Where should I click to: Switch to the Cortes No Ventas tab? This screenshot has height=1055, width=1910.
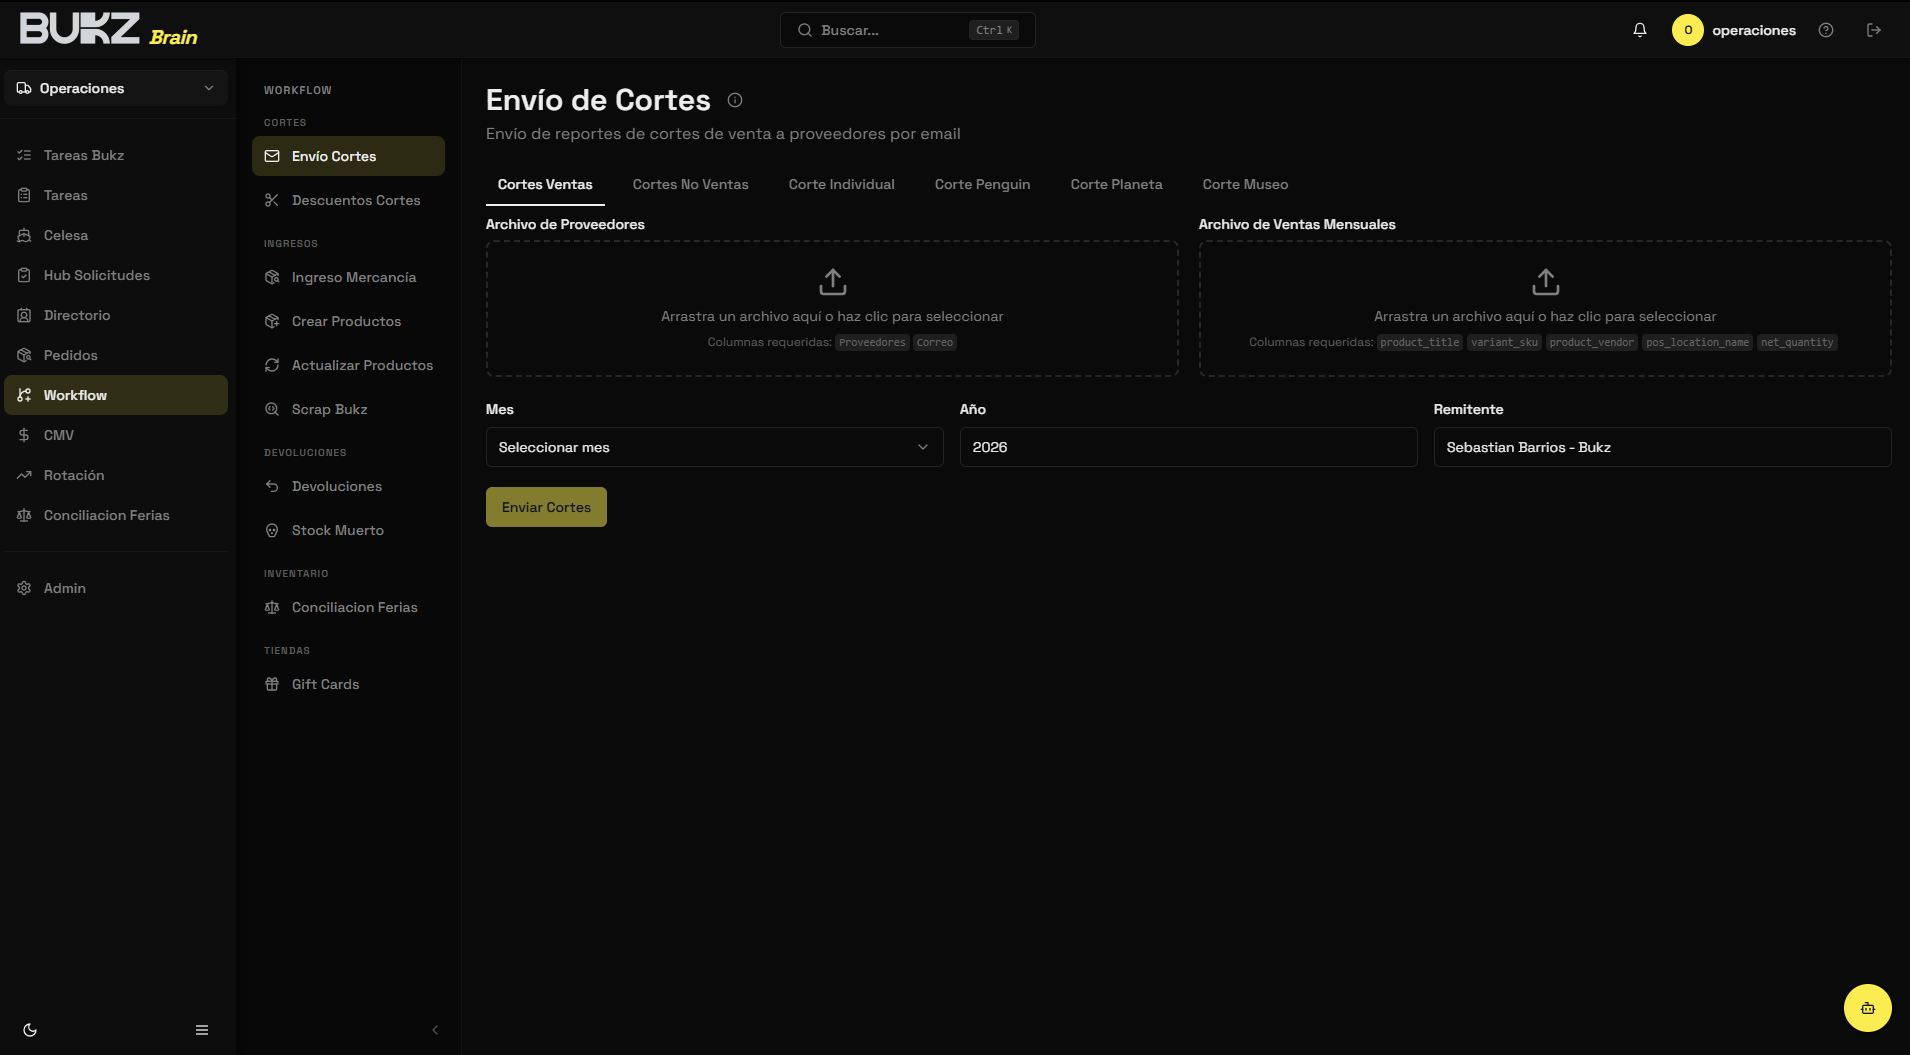pos(690,185)
